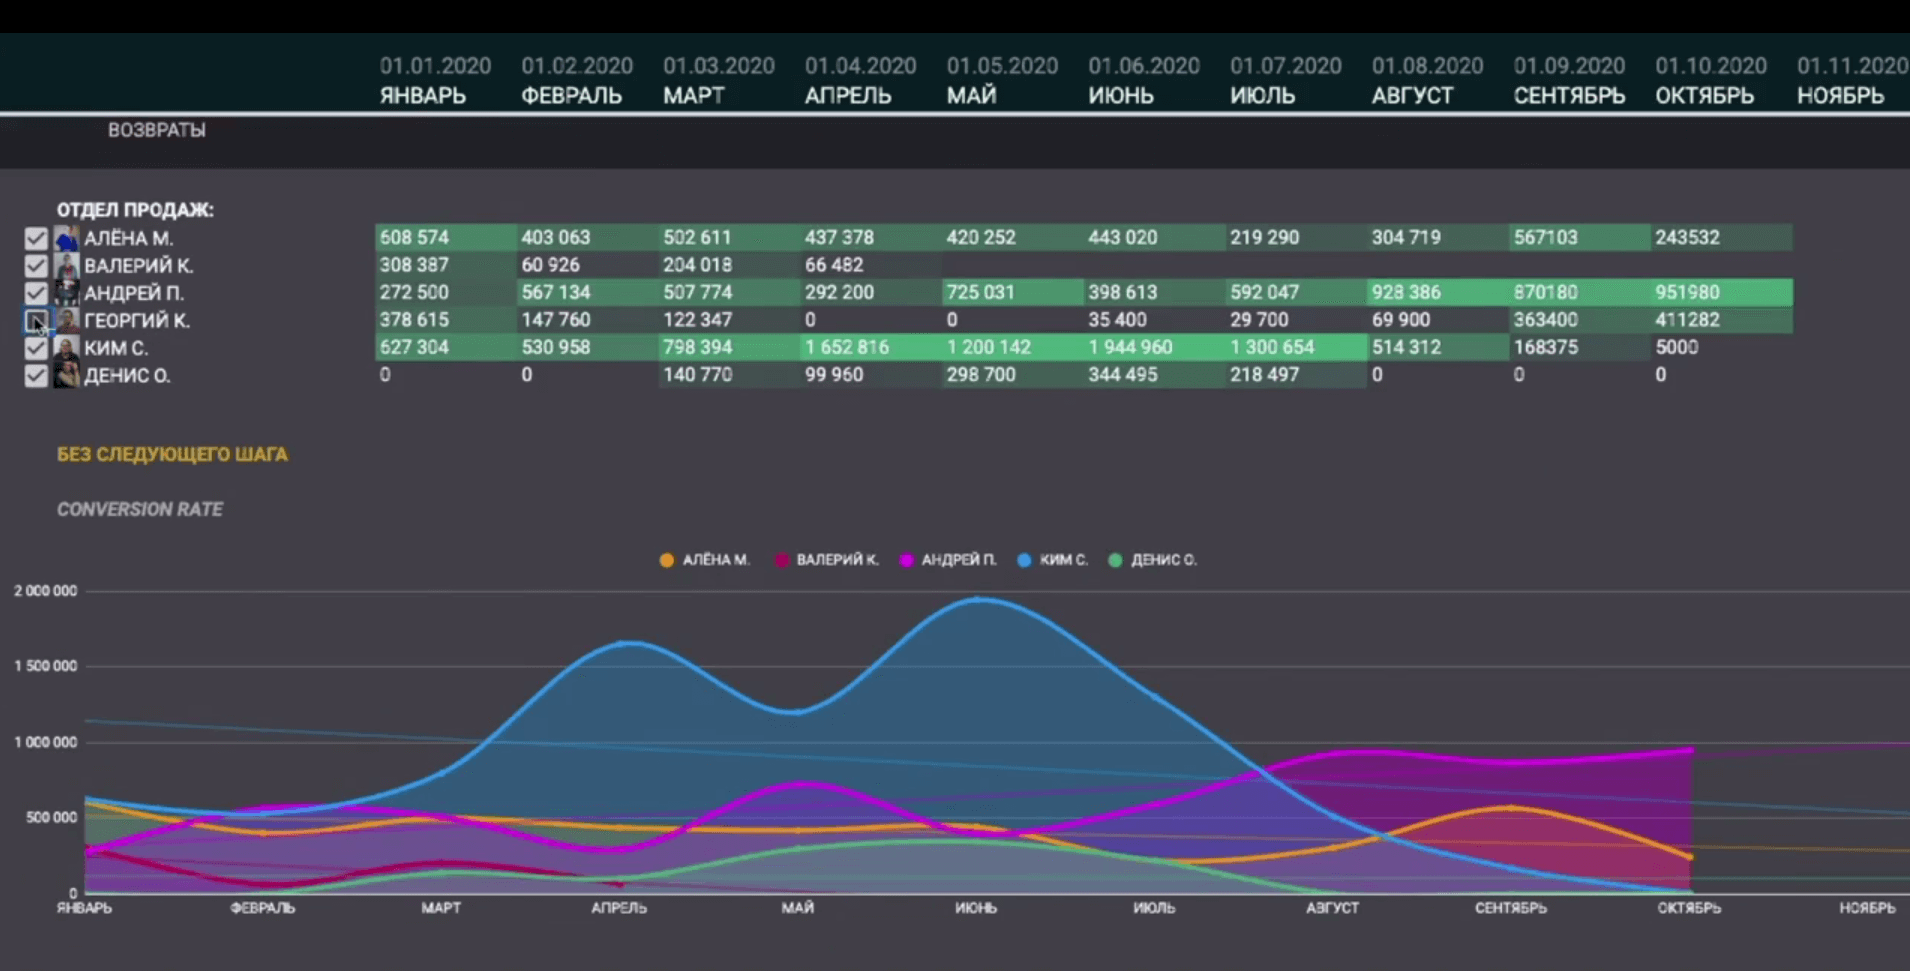Click Андрей П. avatar photo
Image resolution: width=1910 pixels, height=971 pixels.
(66, 293)
